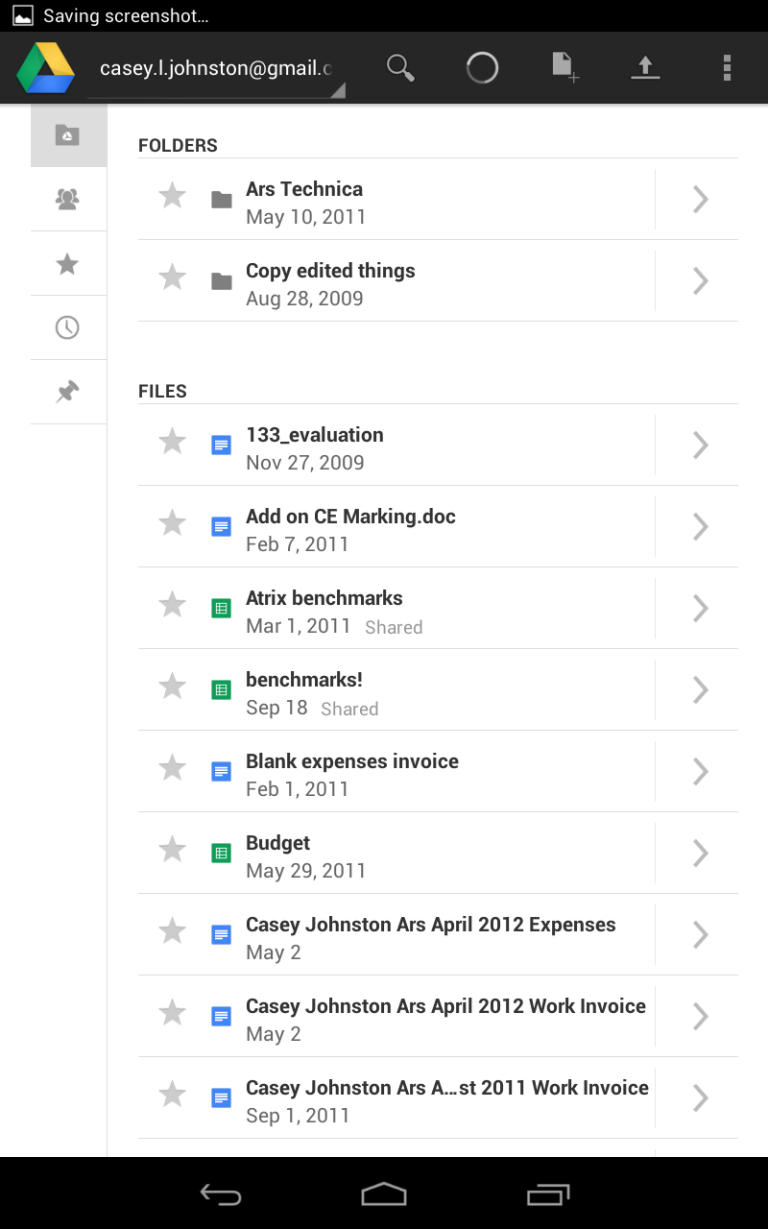
Task: Open search in Google Drive
Action: (400, 67)
